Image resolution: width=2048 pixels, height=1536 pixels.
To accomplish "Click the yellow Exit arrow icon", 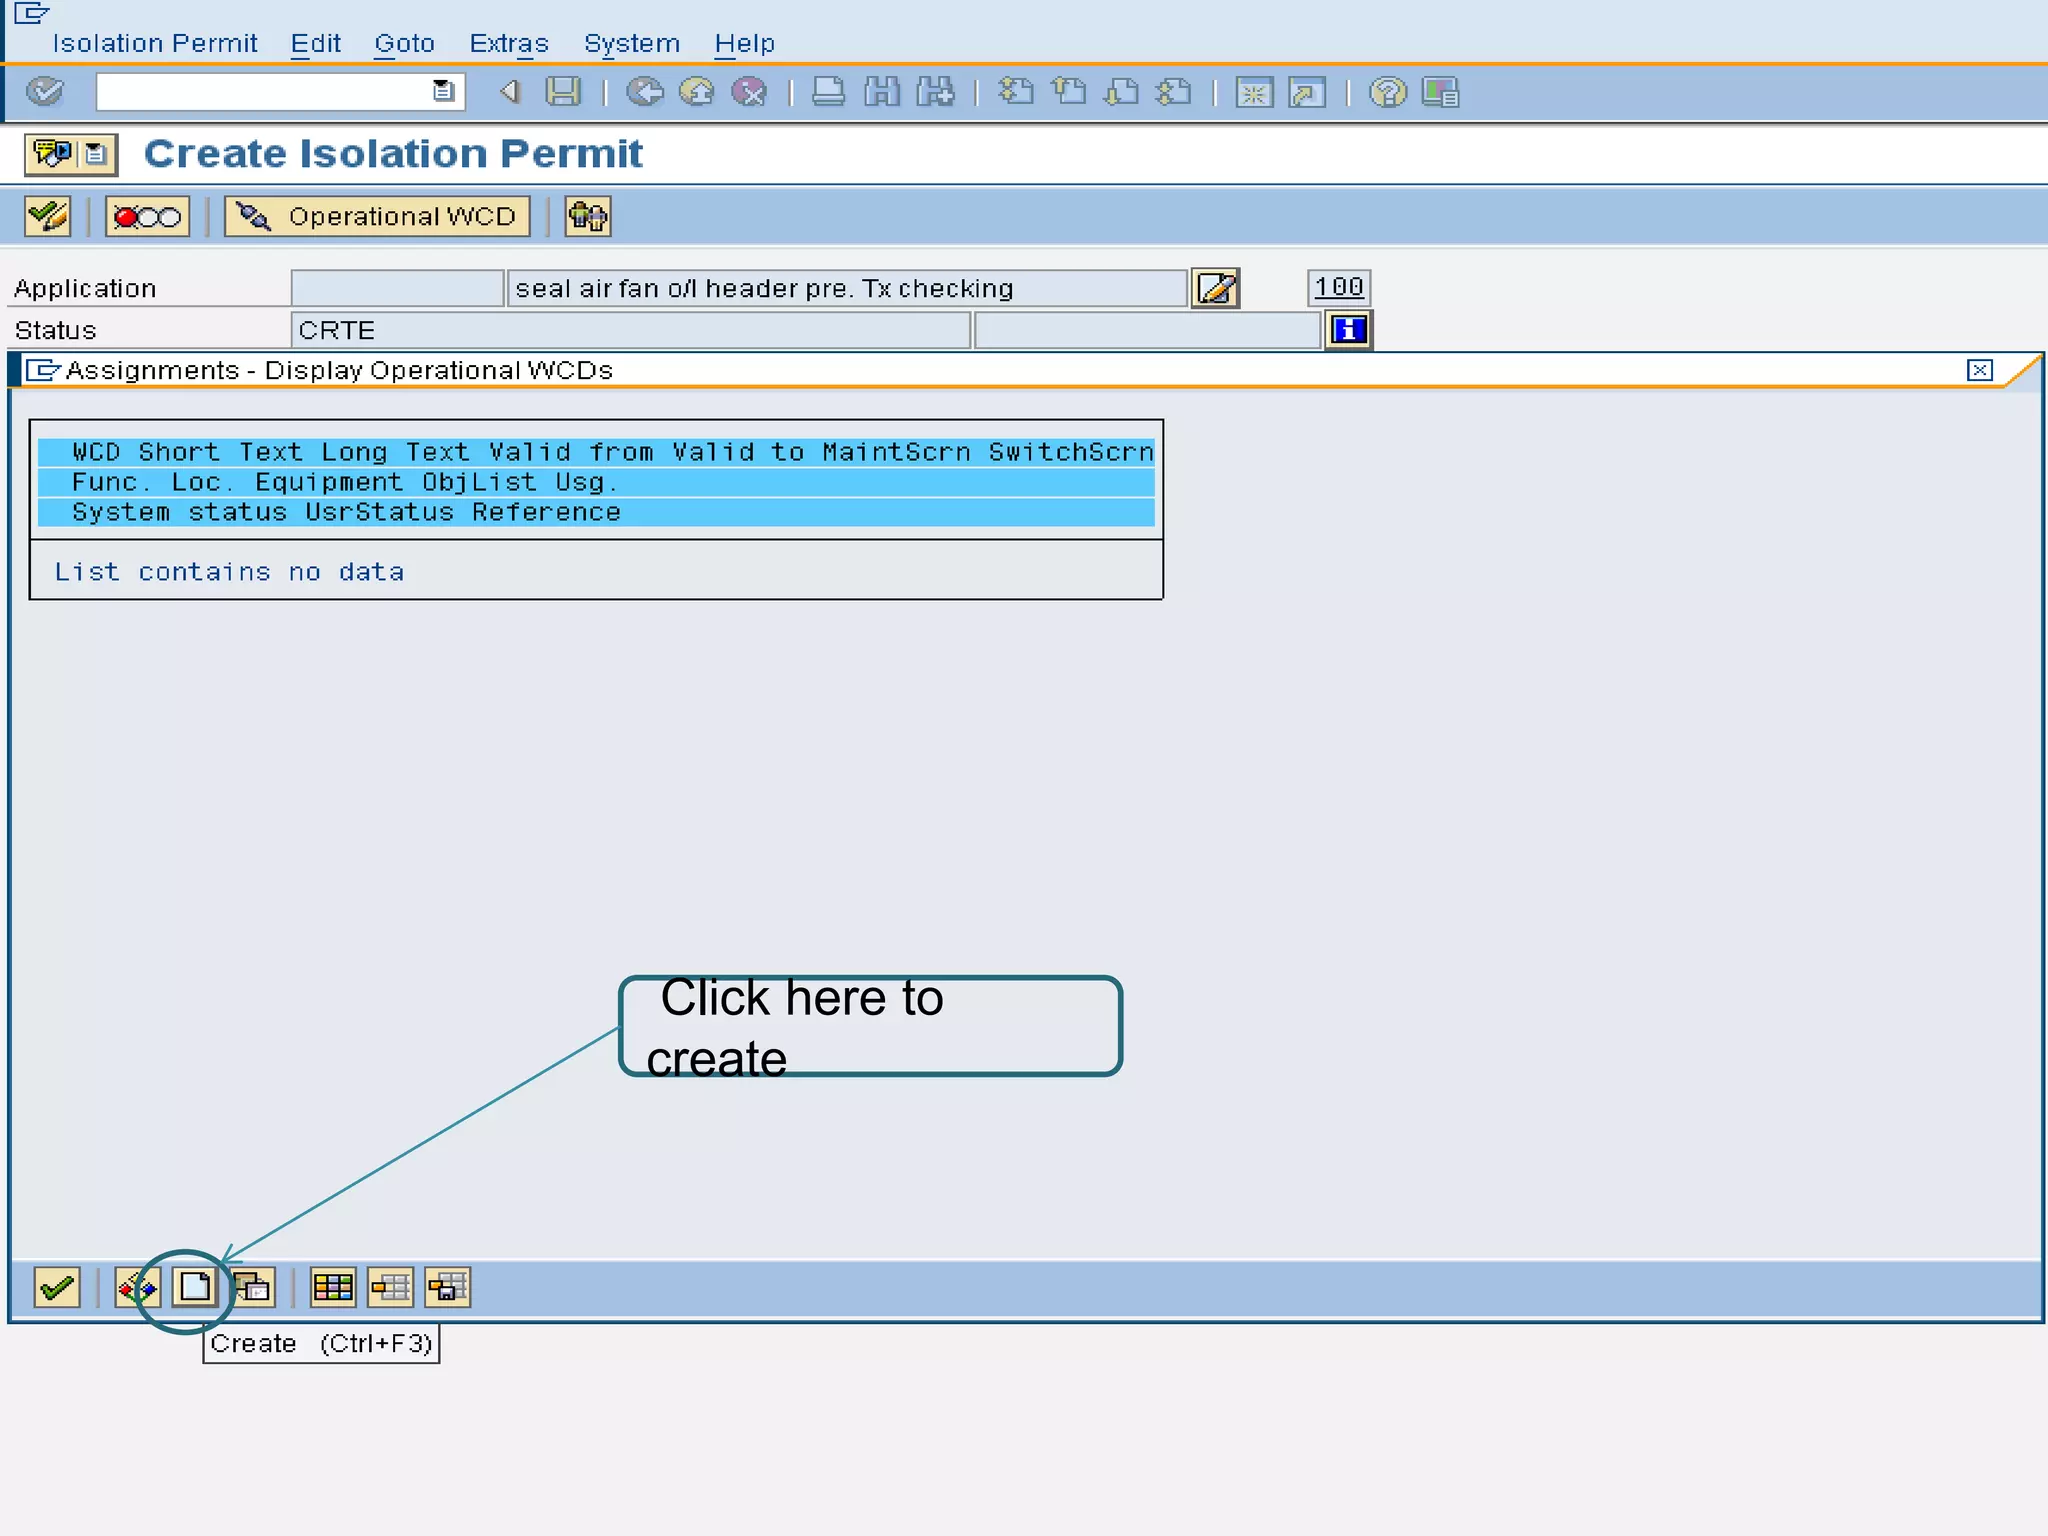I will pos(697,92).
